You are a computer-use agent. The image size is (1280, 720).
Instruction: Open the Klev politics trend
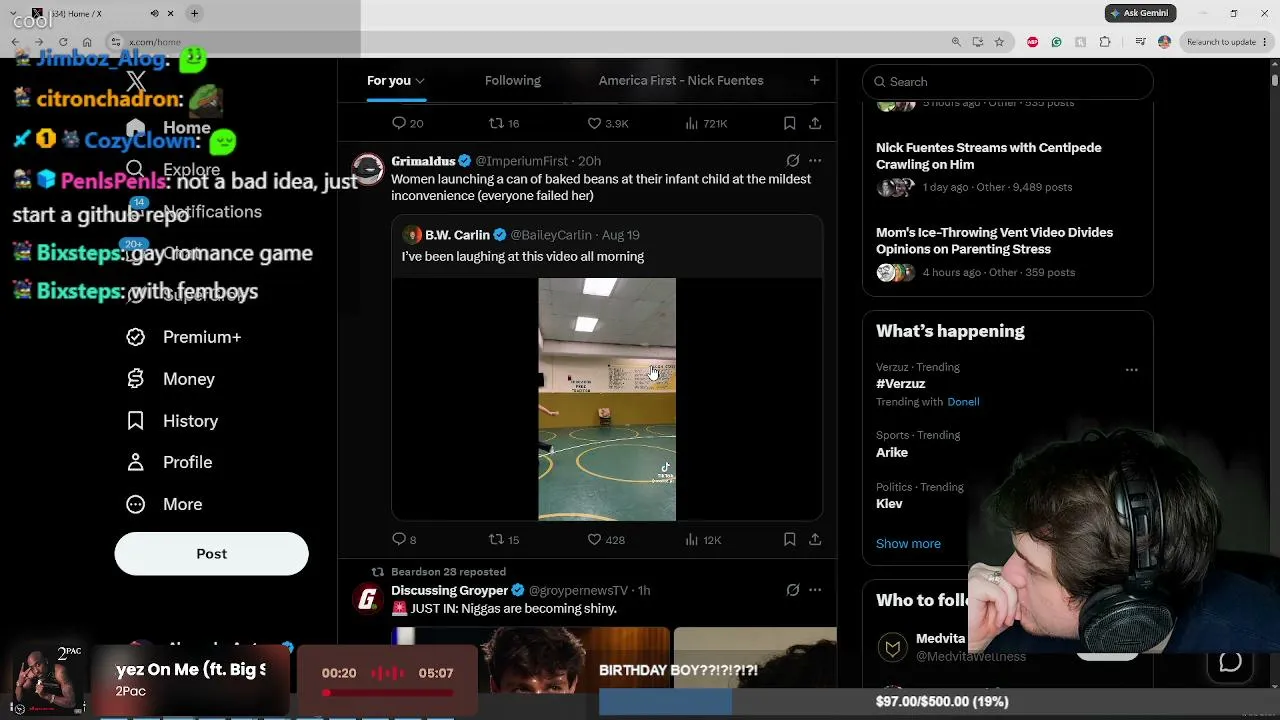889,504
